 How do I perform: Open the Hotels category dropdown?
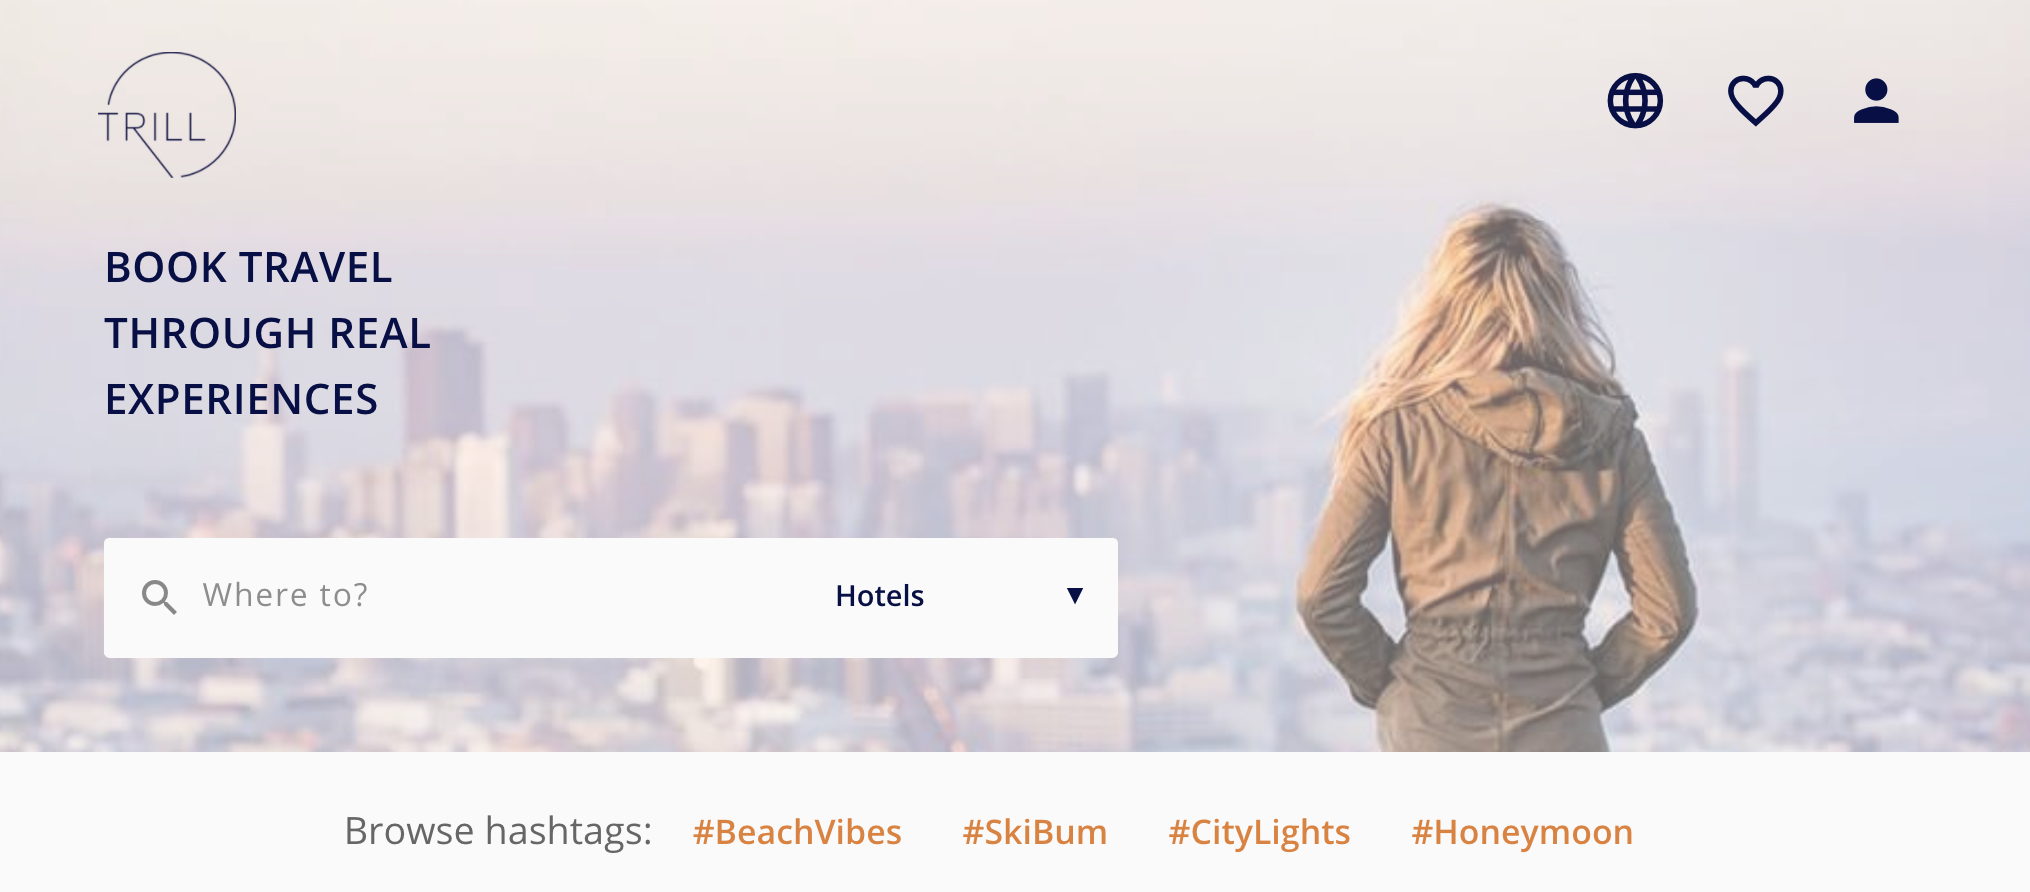tap(960, 596)
